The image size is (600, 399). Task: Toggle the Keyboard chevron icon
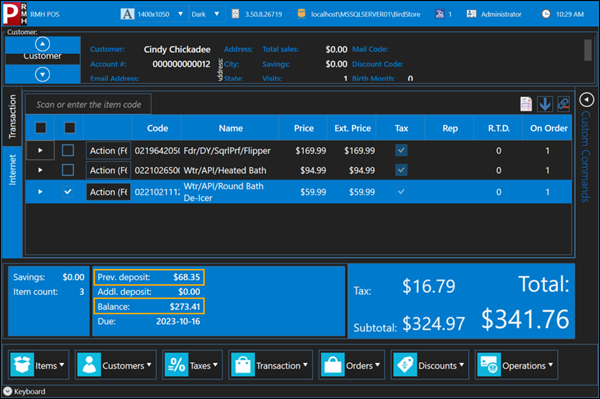(x=8, y=391)
